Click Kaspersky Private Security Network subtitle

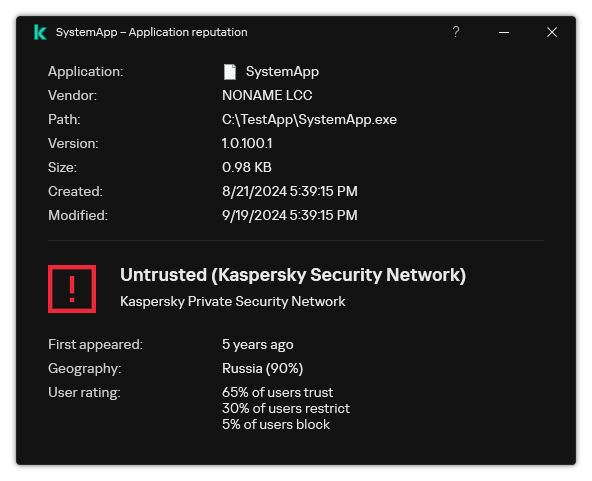tap(233, 302)
